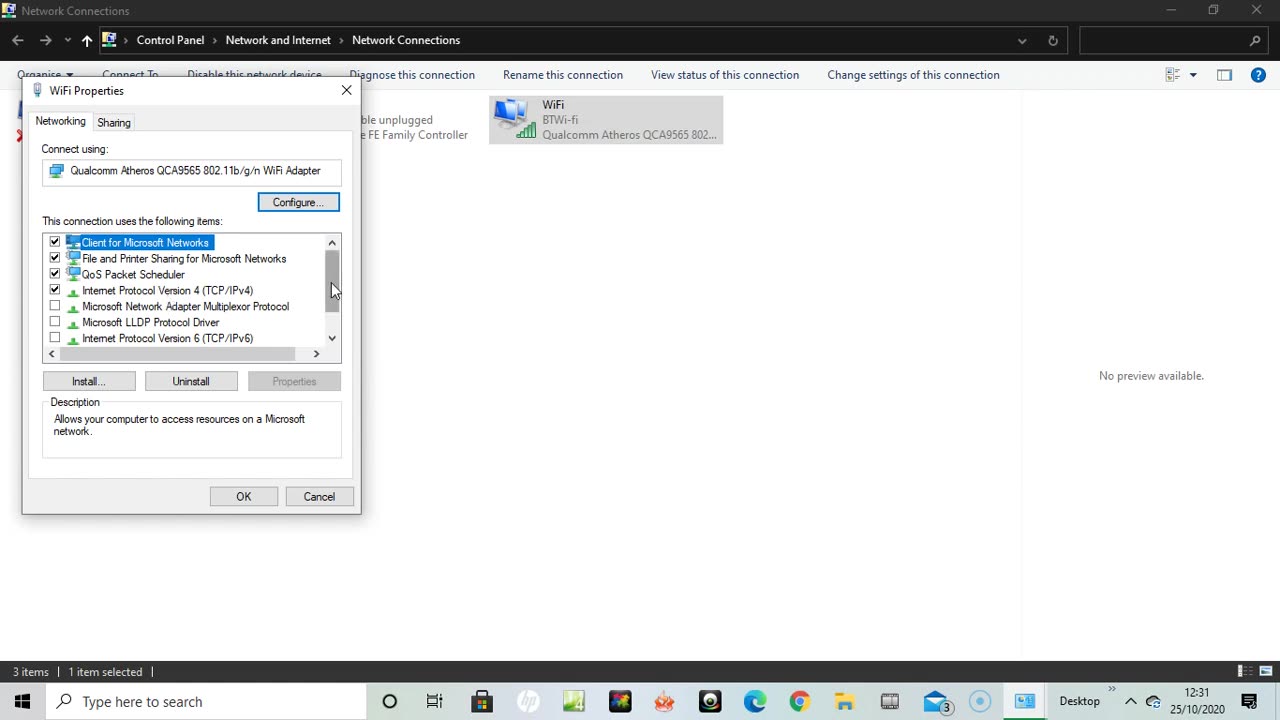Check Microsoft LLDP Protocol Driver
This screenshot has width=1280, height=720.
point(55,322)
